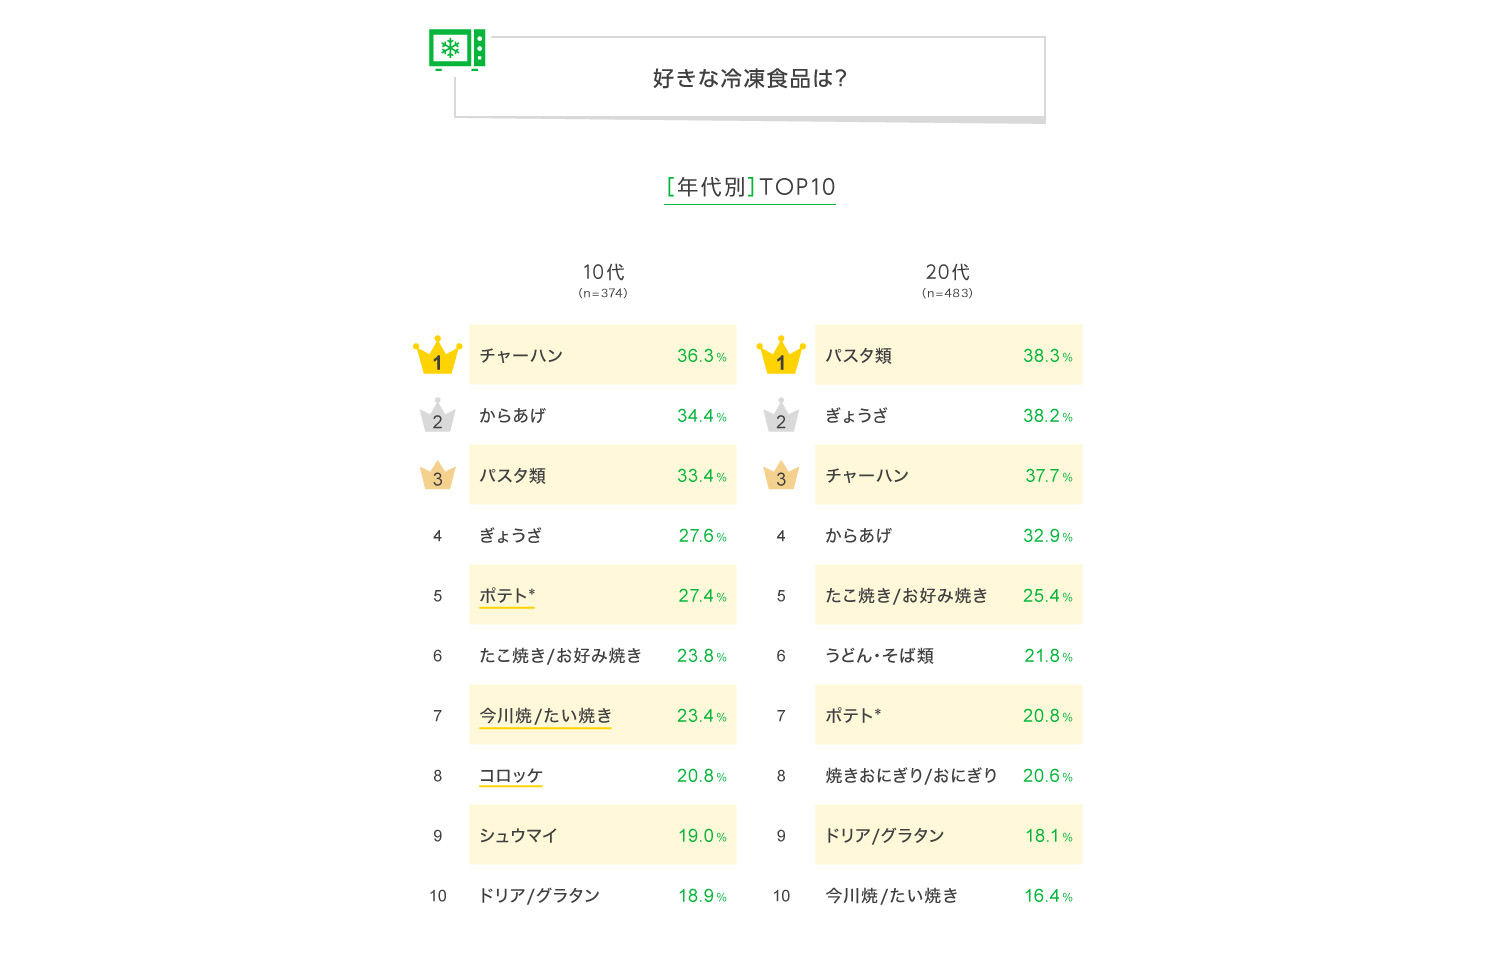Viewport: 1500px width, 960px height.
Task: Click the bronze rank 3 crown for 10代
Action: 437,476
